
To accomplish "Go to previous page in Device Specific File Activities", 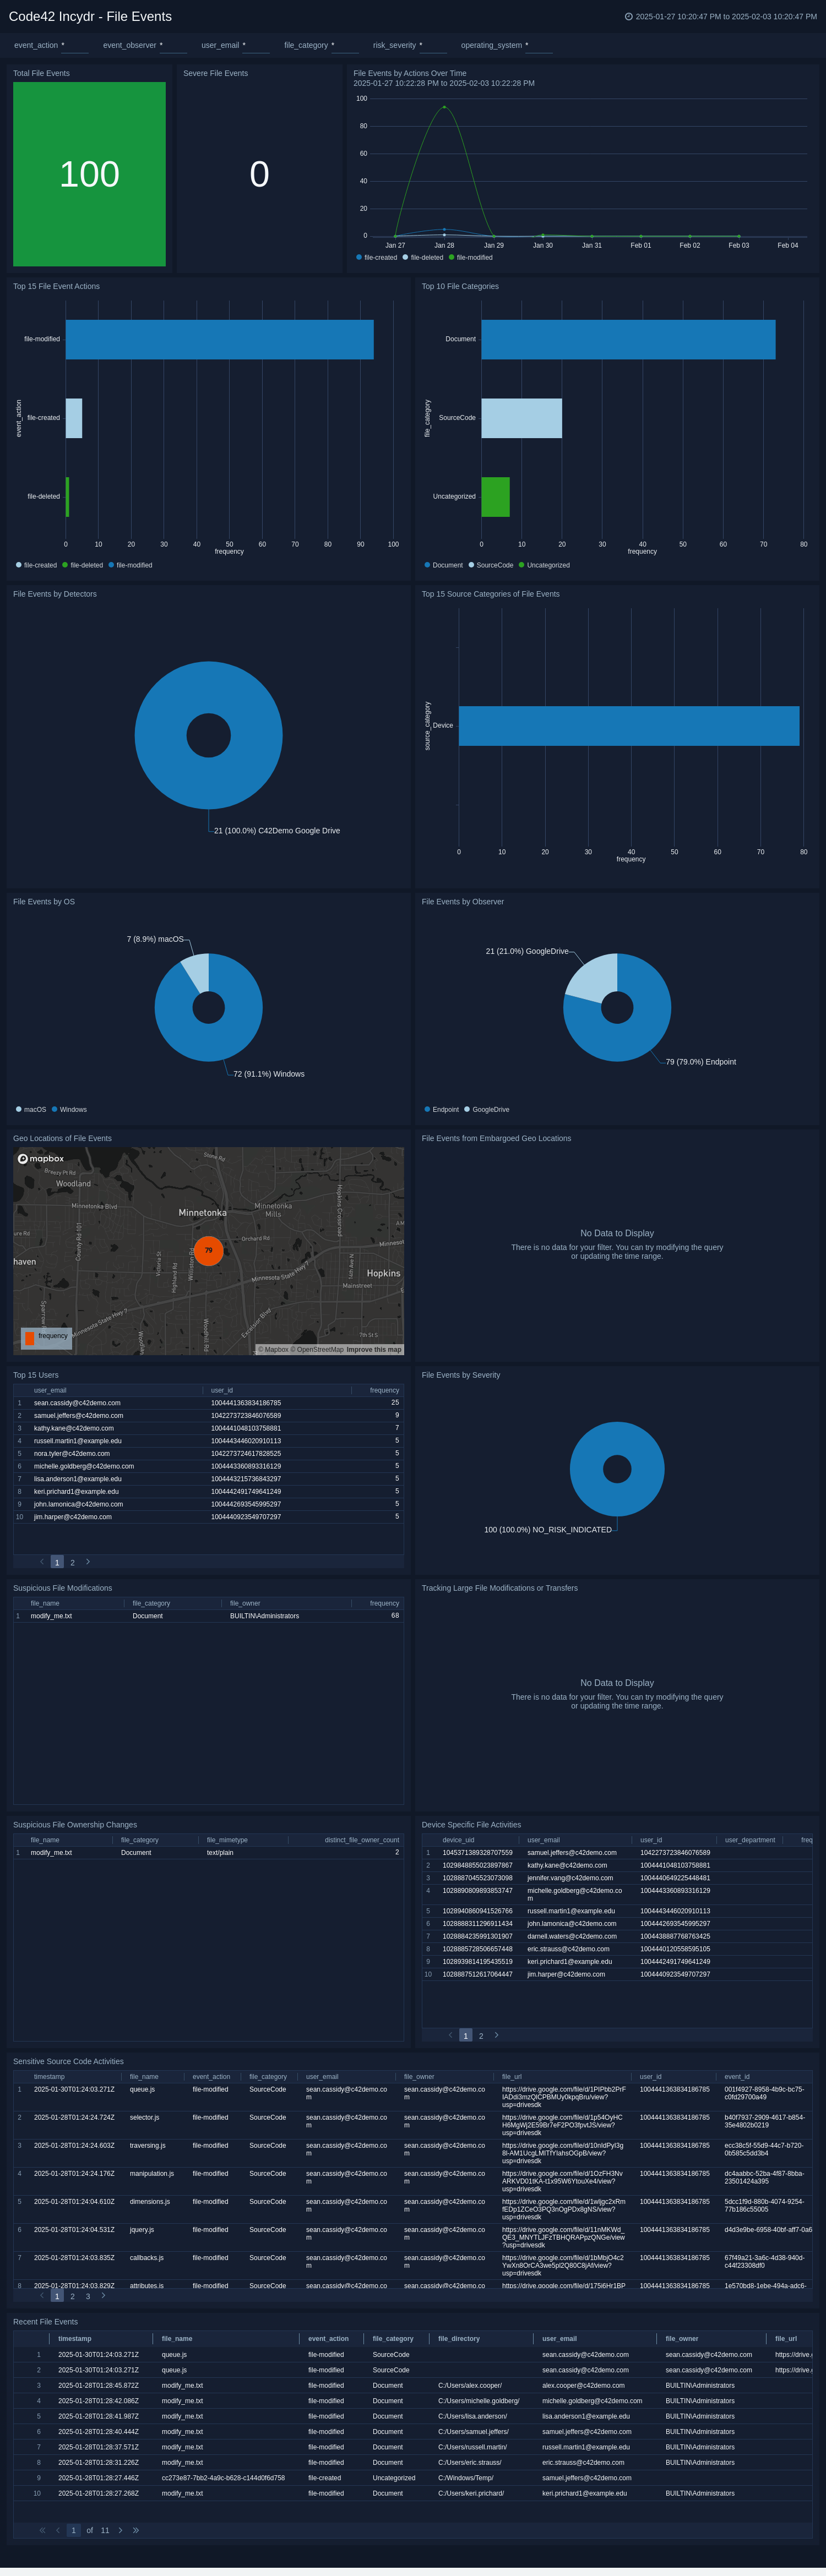I will pos(450,2034).
